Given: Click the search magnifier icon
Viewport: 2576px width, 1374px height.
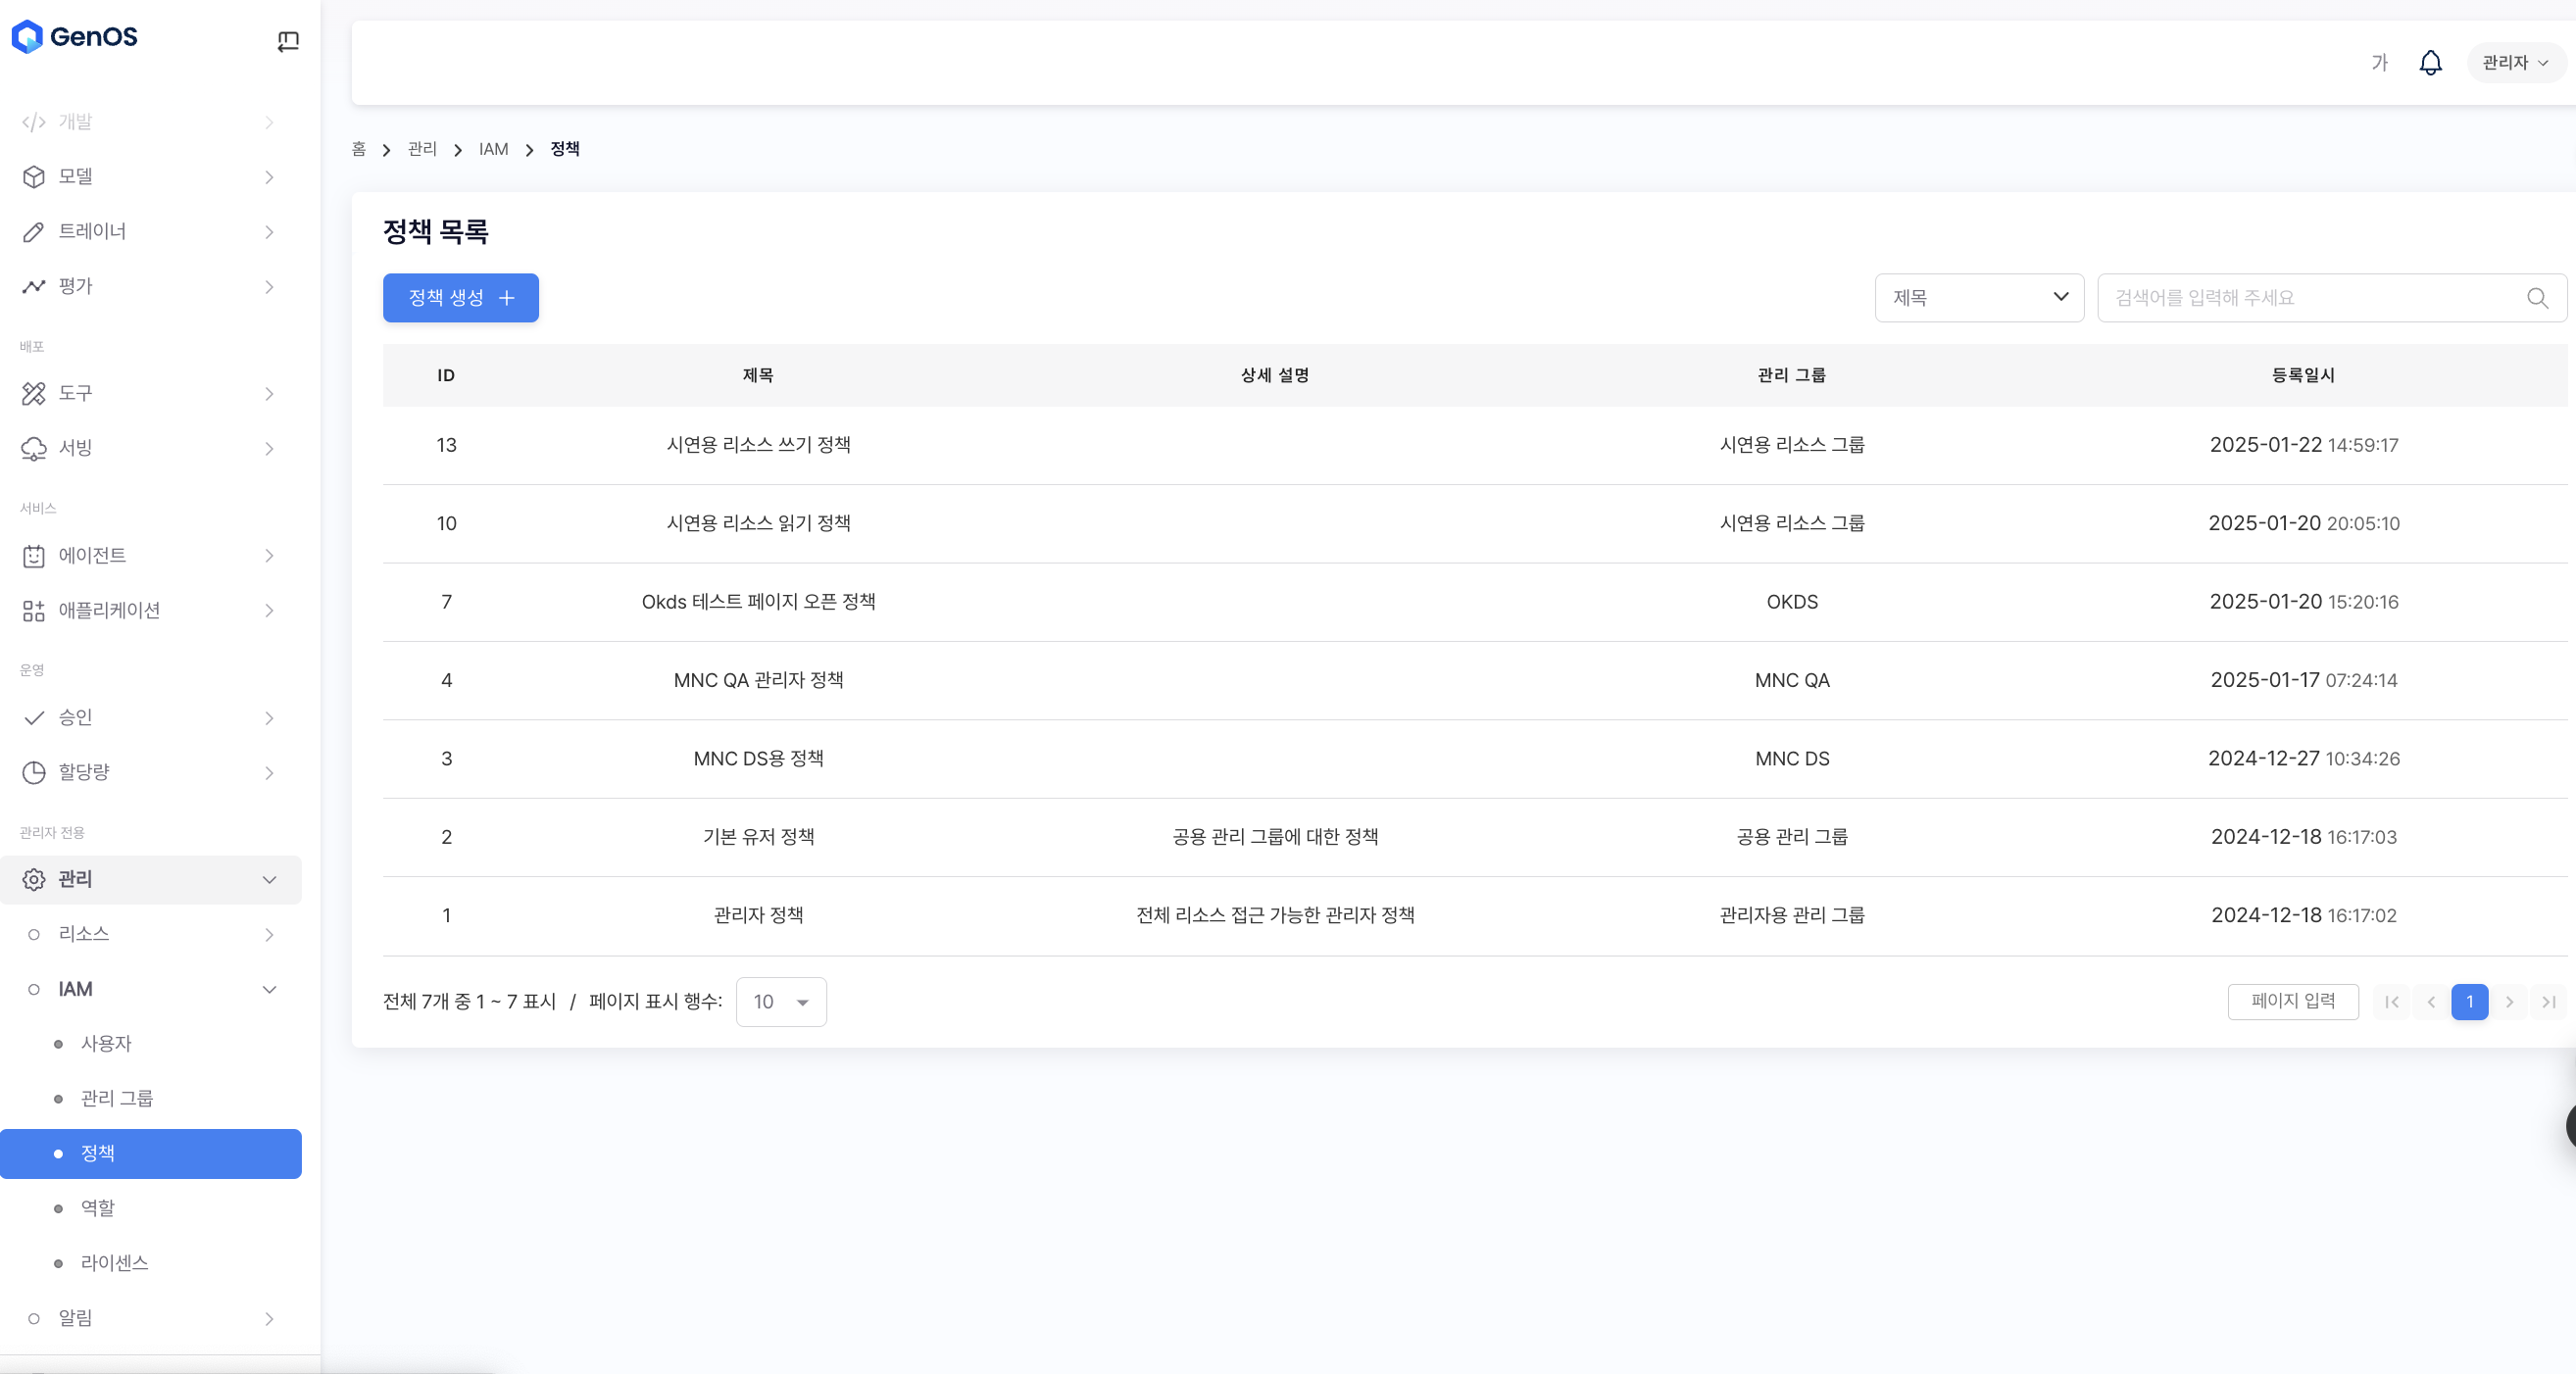Looking at the screenshot, I should pos(2537,298).
